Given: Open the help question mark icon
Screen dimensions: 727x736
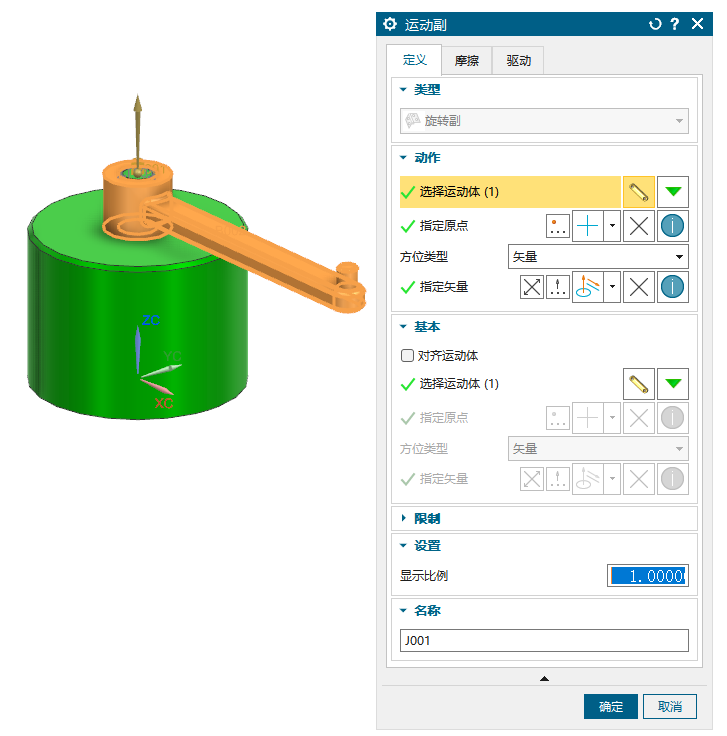Looking at the screenshot, I should (x=675, y=24).
